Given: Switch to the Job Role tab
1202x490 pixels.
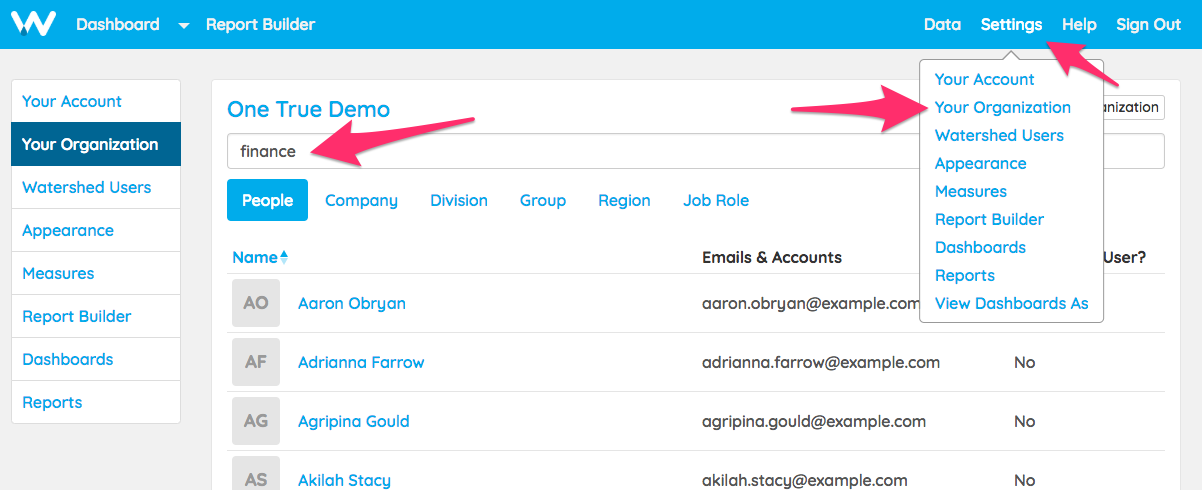Looking at the screenshot, I should tap(716, 200).
